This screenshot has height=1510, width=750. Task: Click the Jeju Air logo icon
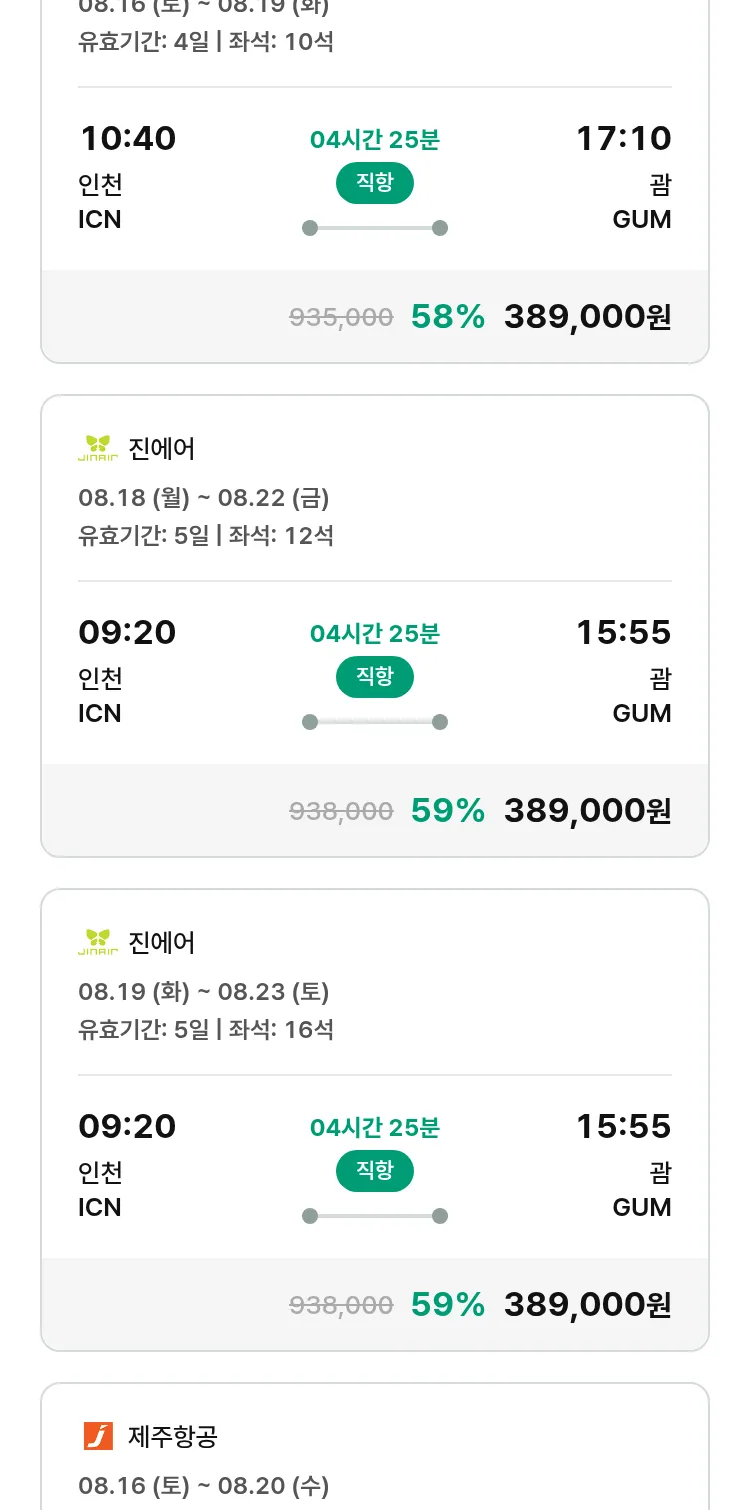[x=98, y=1437]
